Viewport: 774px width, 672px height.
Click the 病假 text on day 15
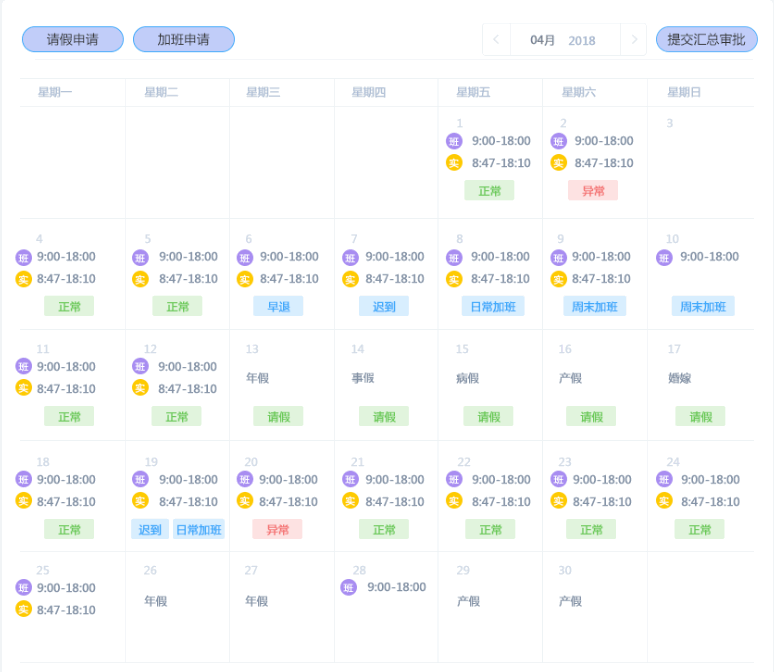point(467,378)
